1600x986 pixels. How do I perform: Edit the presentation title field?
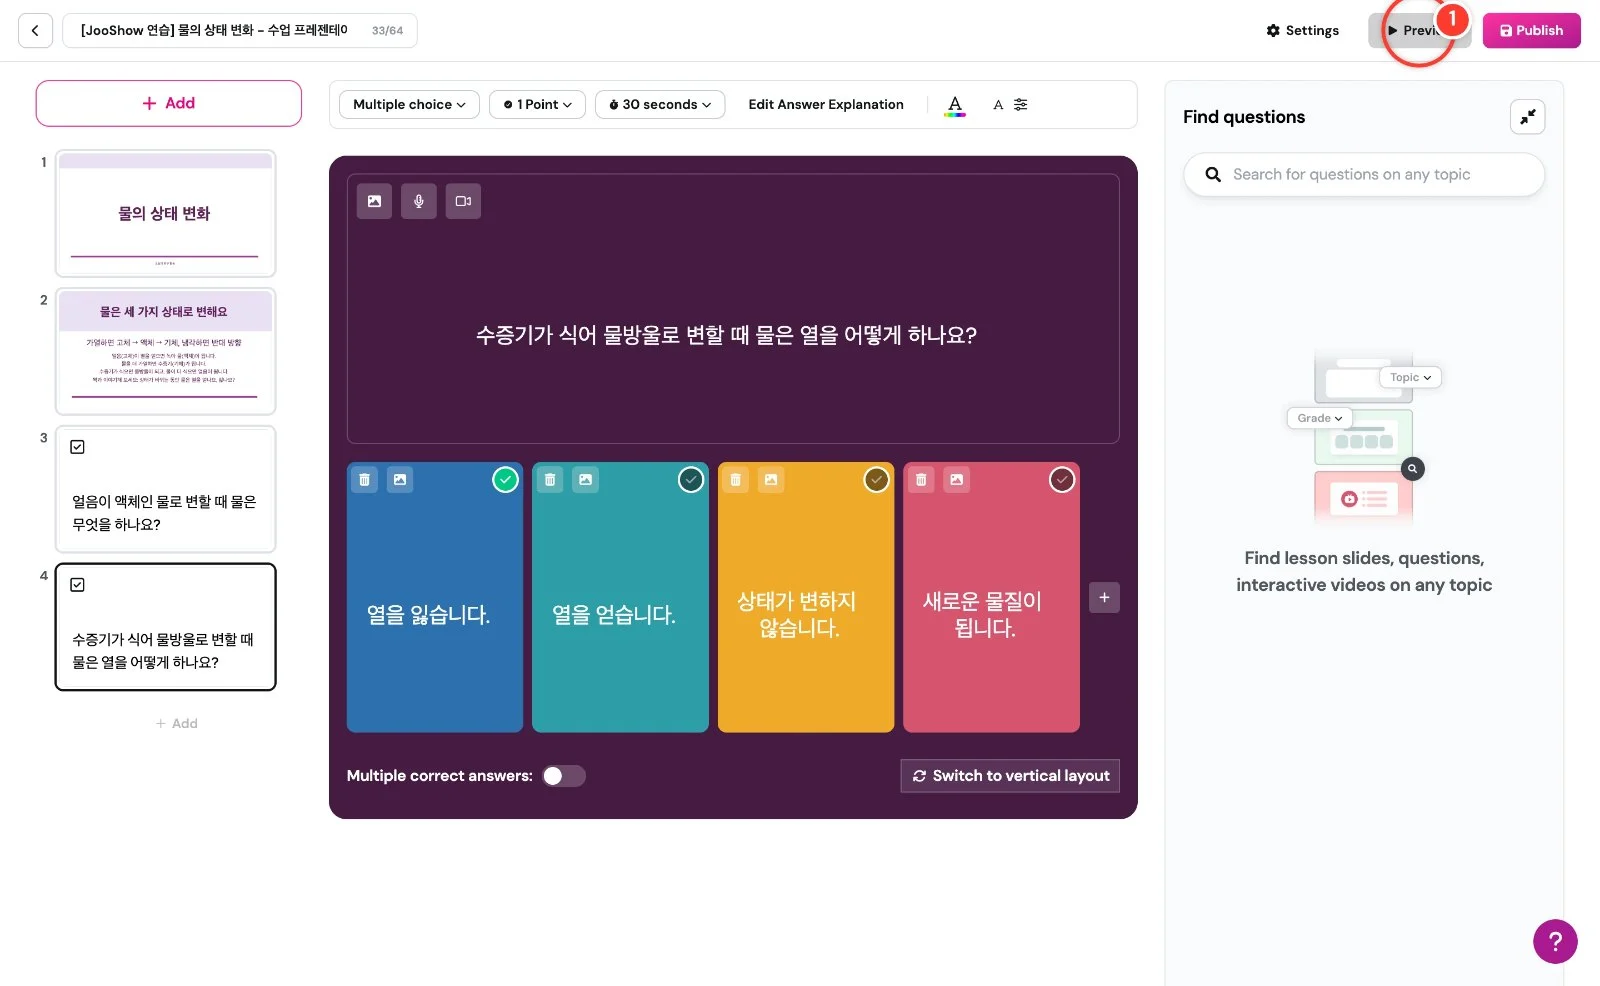coord(240,31)
